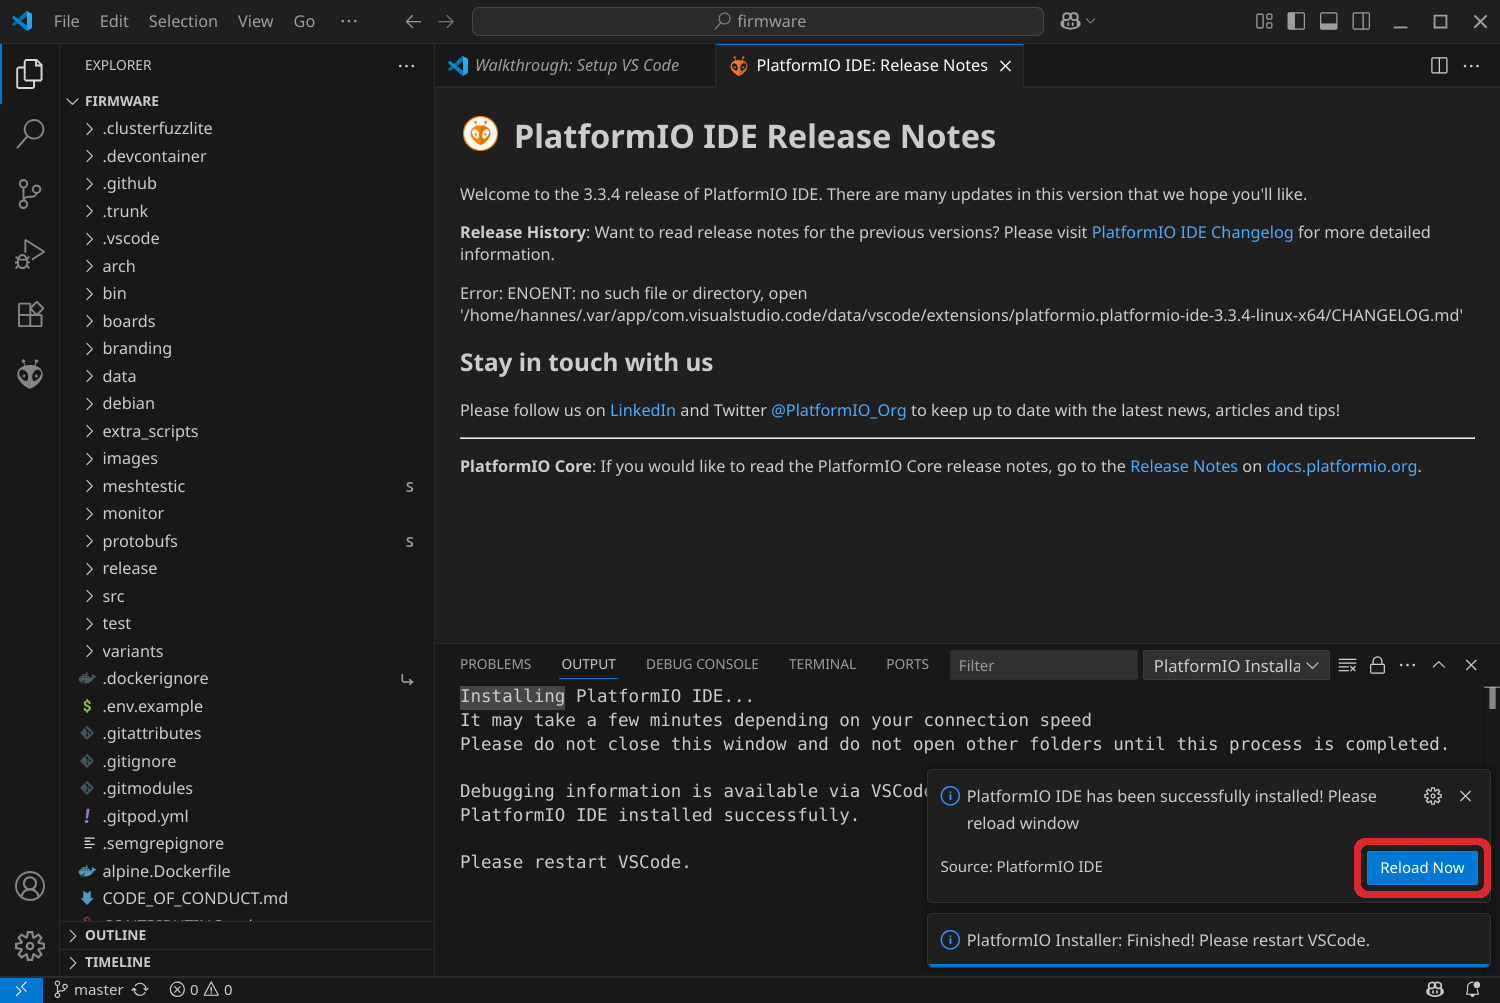Expand the src folder
The height and width of the screenshot is (1003, 1500).
coord(113,596)
